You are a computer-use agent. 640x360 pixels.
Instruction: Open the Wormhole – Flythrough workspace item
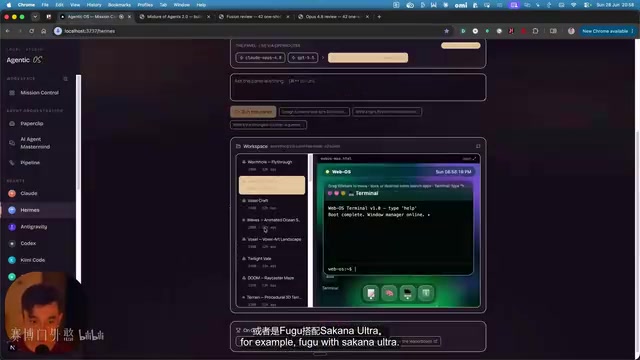(272, 165)
